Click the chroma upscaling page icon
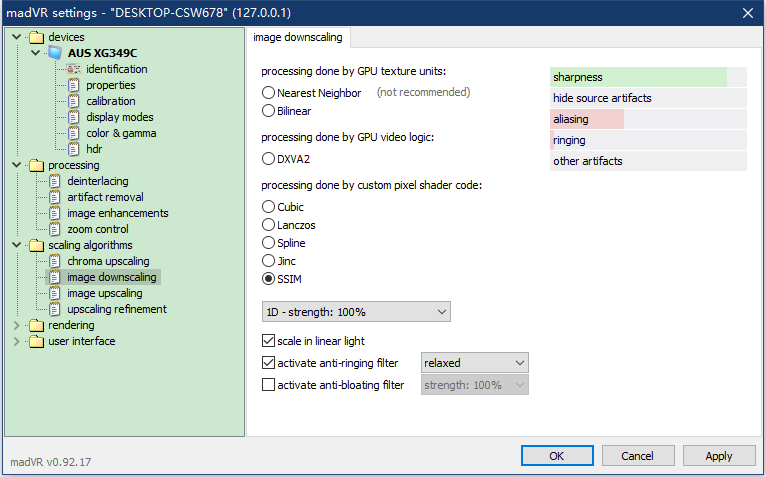Image resolution: width=766 pixels, height=477 pixels. [55, 261]
